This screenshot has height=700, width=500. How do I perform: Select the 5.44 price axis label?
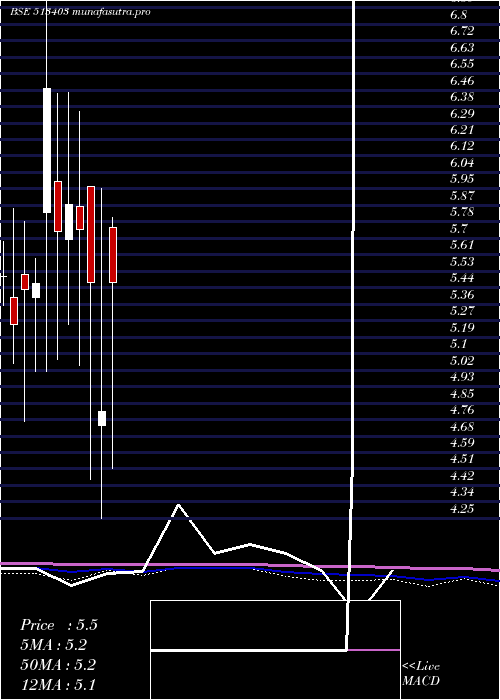[x=462, y=278]
